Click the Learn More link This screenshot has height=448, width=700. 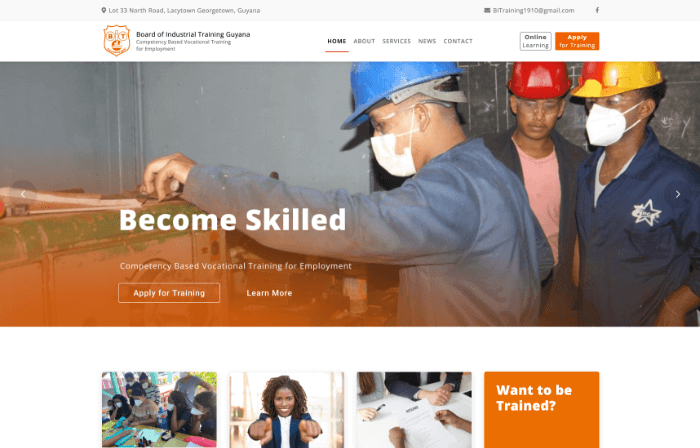(269, 293)
